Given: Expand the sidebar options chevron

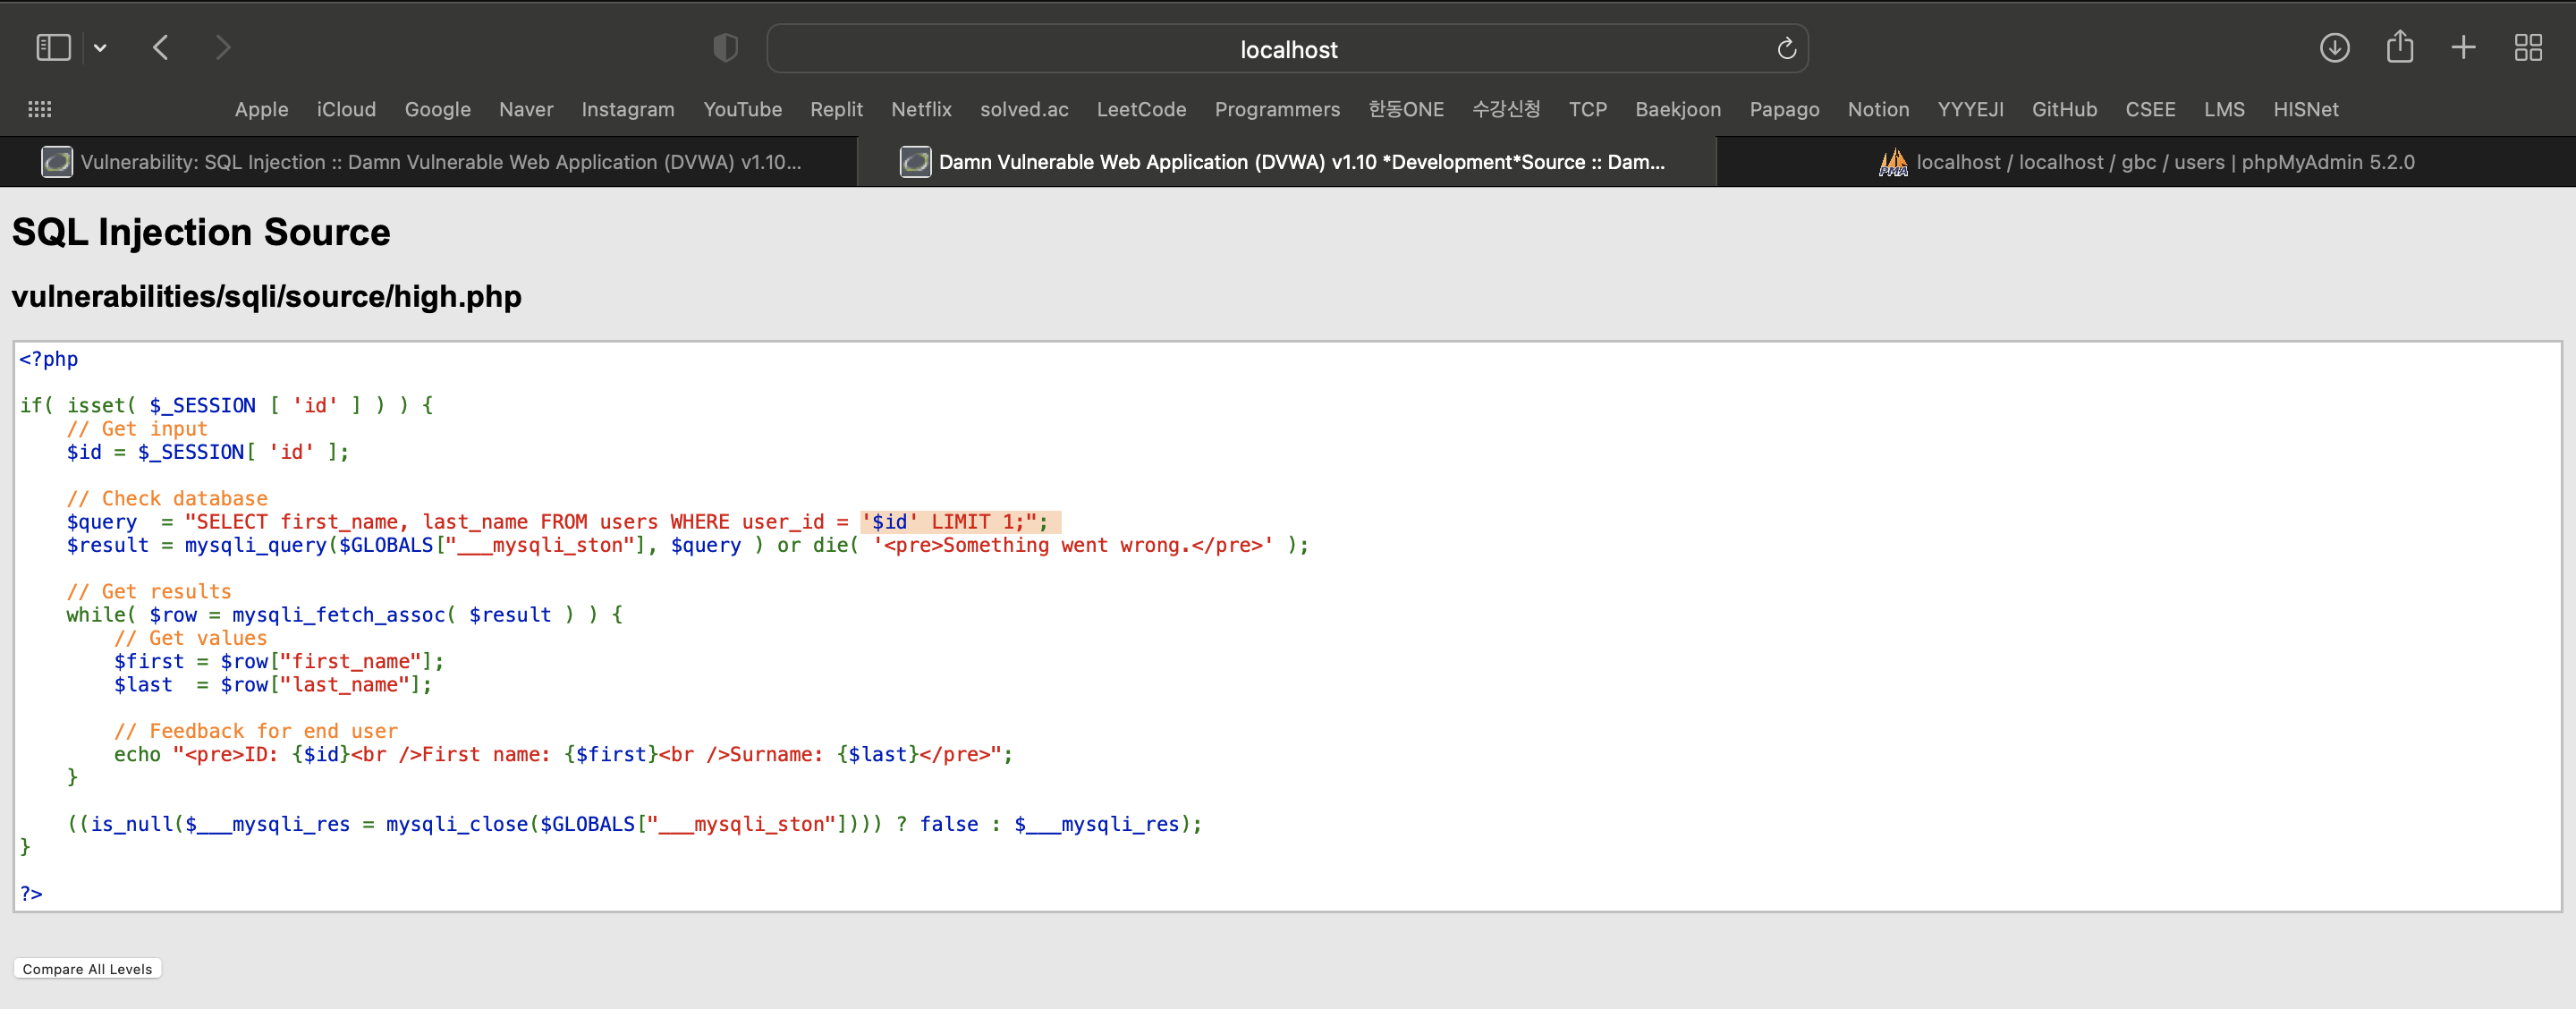Looking at the screenshot, I should click(x=100, y=47).
